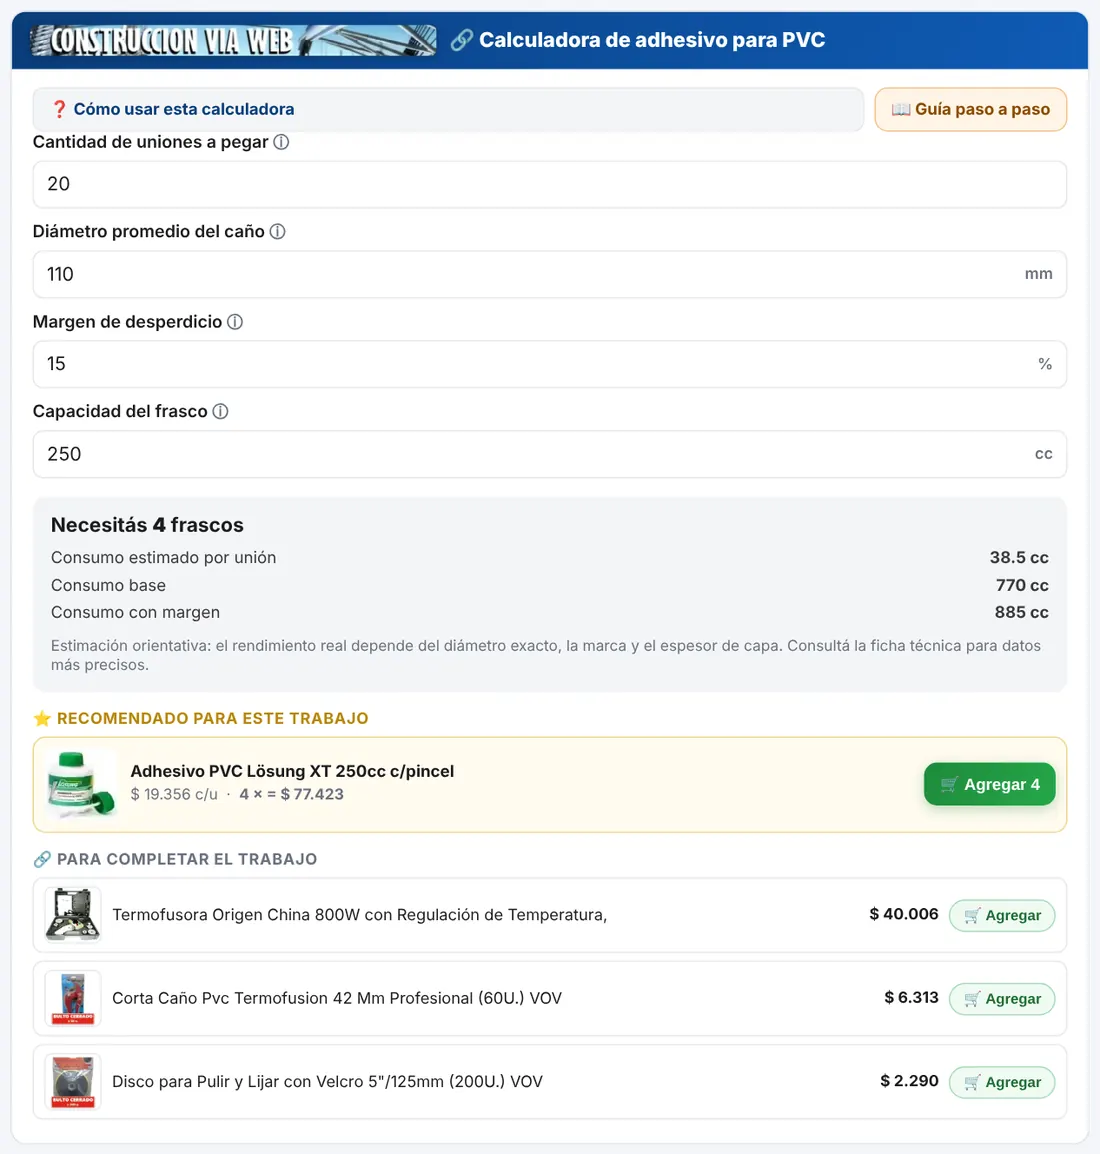Add 4 adhesive bottles with 'Agregar 4'
1100x1154 pixels.
pos(989,785)
